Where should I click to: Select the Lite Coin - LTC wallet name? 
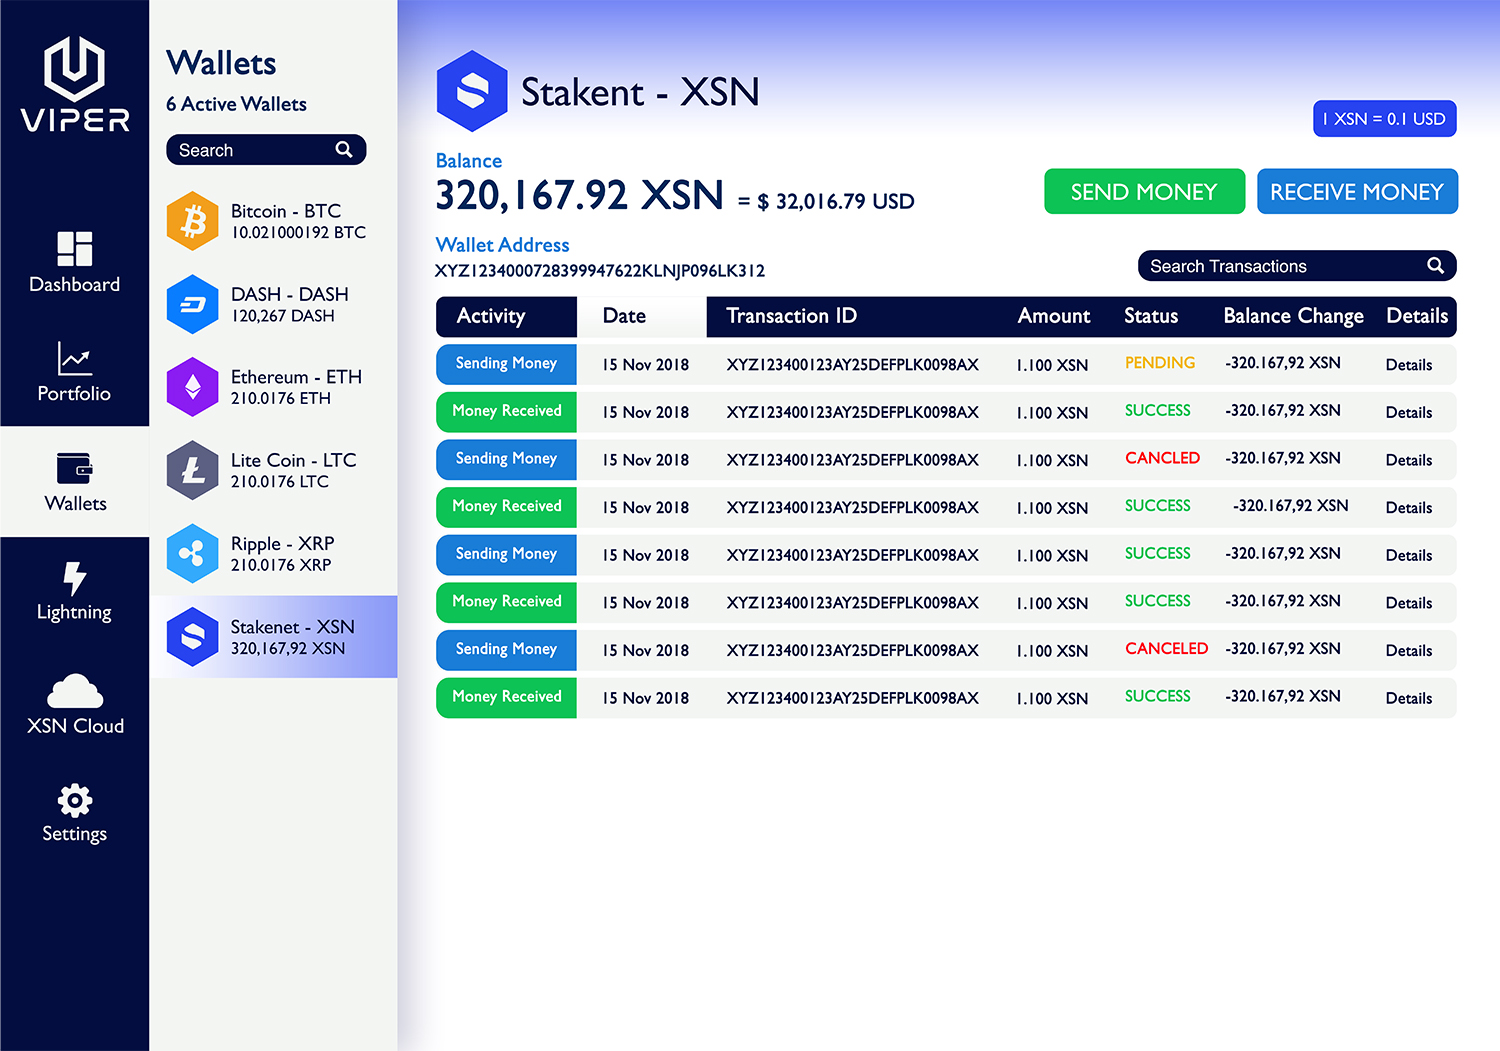[x=293, y=460]
